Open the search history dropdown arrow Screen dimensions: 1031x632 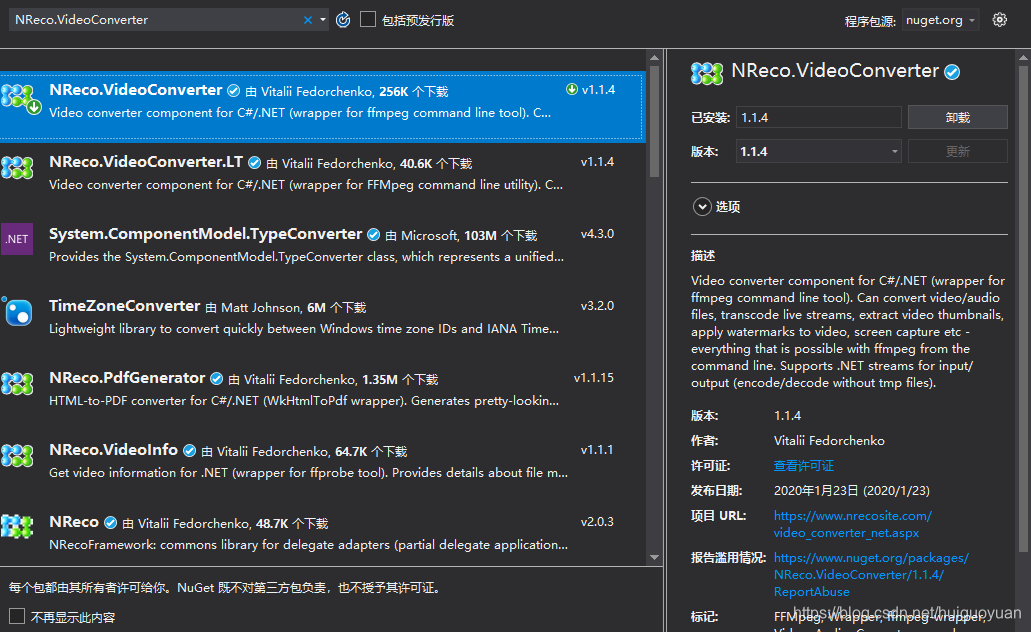click(x=323, y=20)
